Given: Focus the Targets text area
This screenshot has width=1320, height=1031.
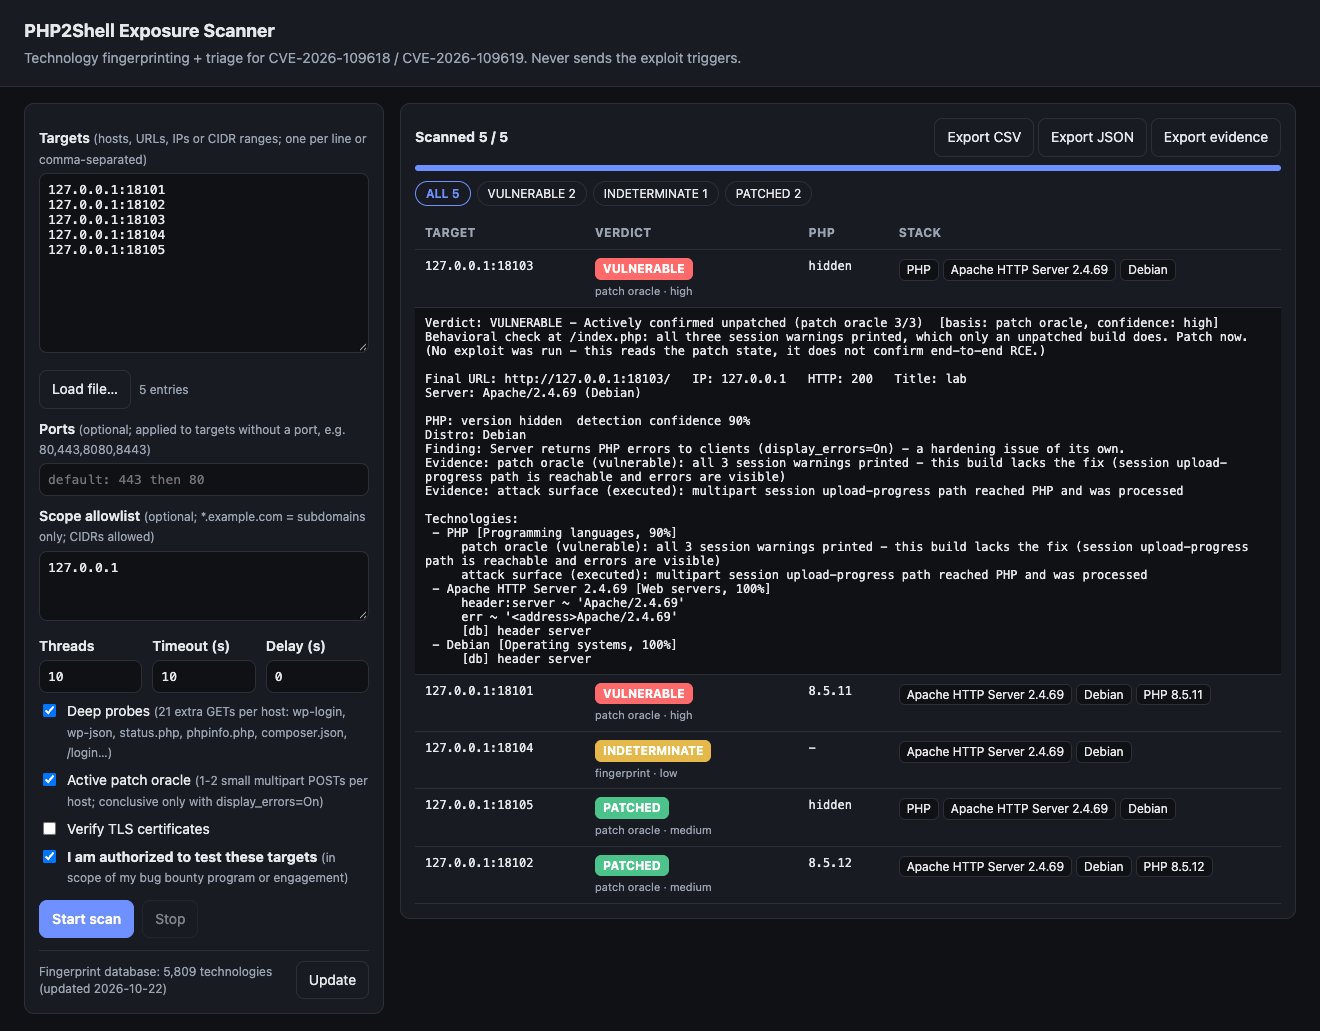Looking at the screenshot, I should pos(204,263).
